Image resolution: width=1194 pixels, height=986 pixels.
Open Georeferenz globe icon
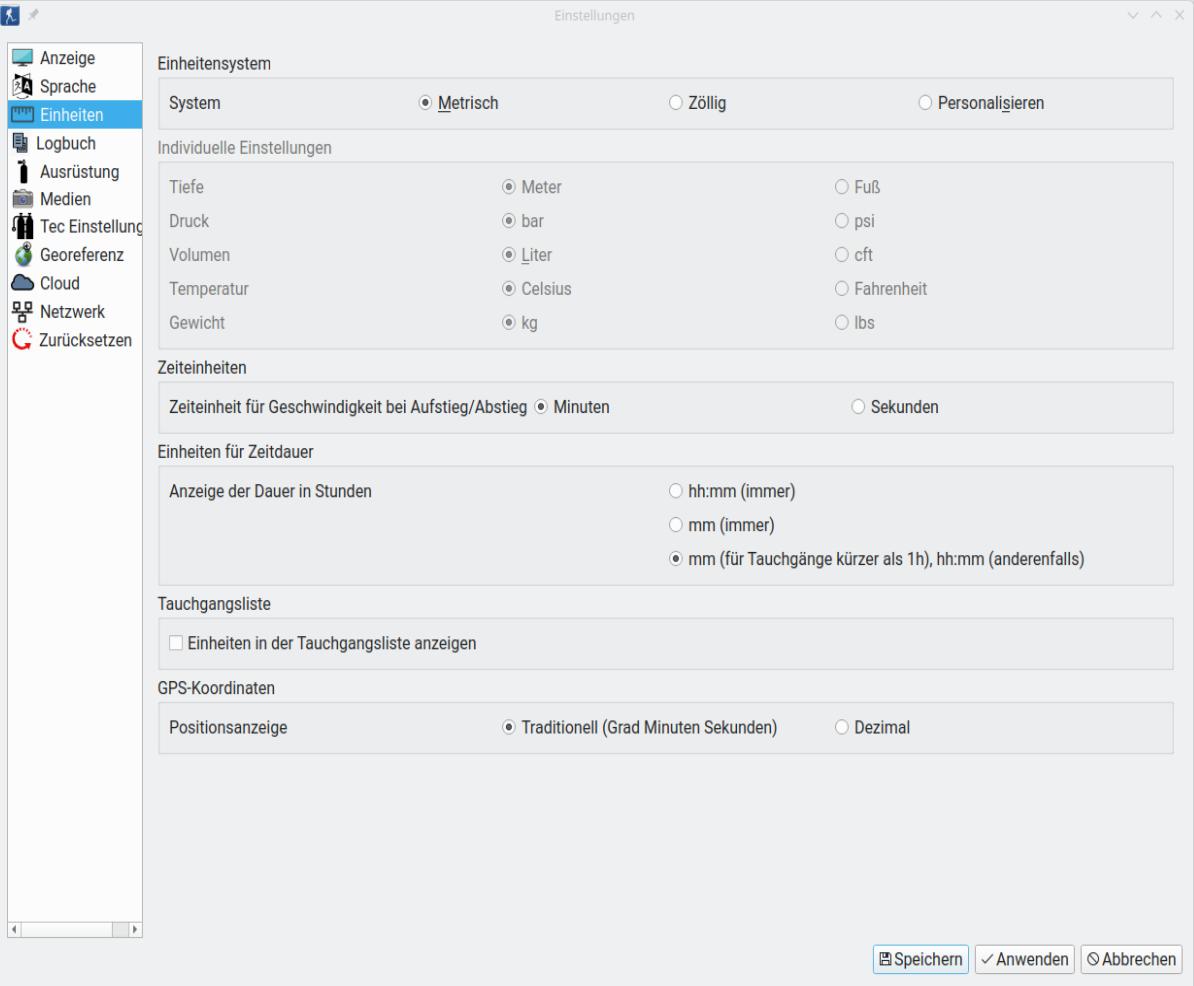(22, 255)
